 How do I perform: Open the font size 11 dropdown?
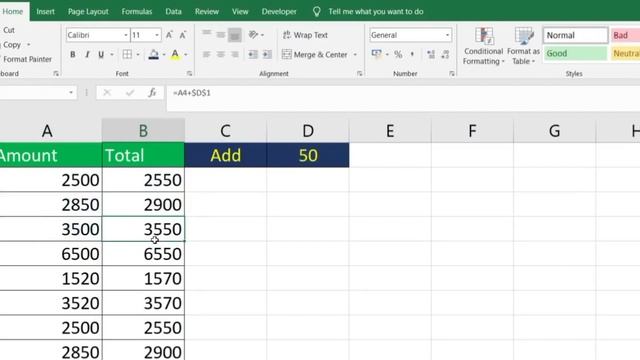pyautogui.click(x=157, y=35)
